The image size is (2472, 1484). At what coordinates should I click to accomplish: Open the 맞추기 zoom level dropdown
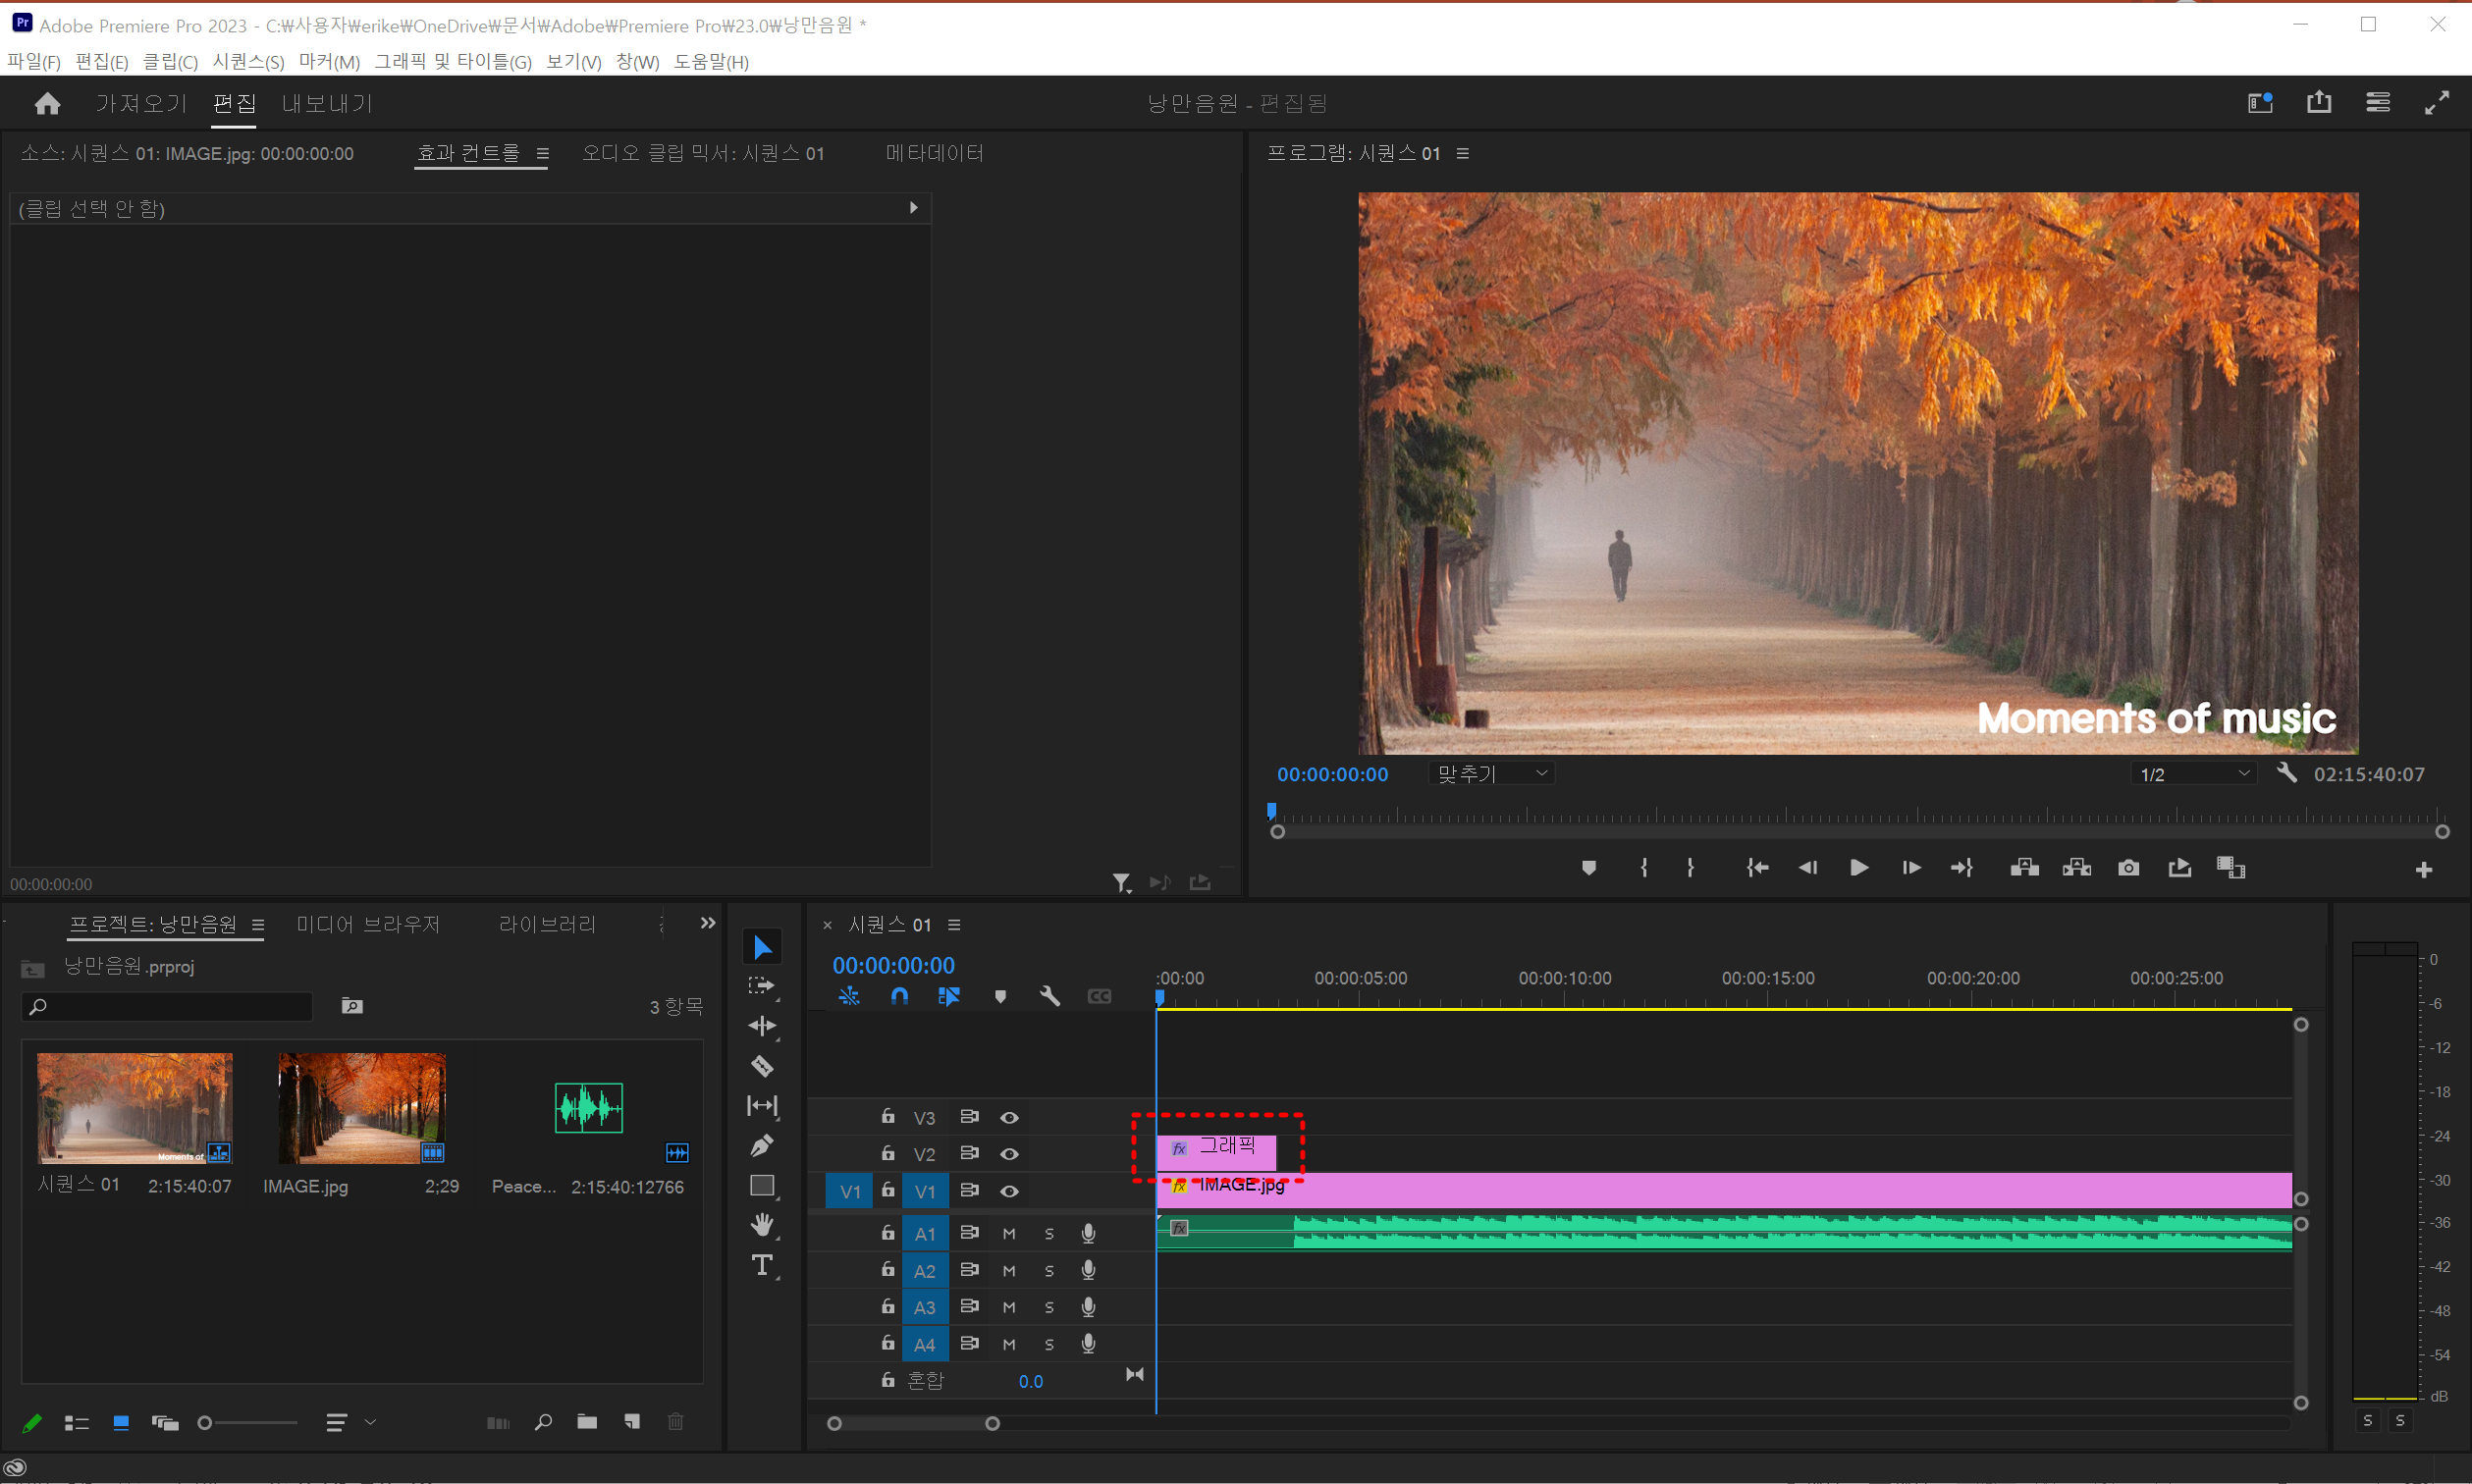point(1491,773)
